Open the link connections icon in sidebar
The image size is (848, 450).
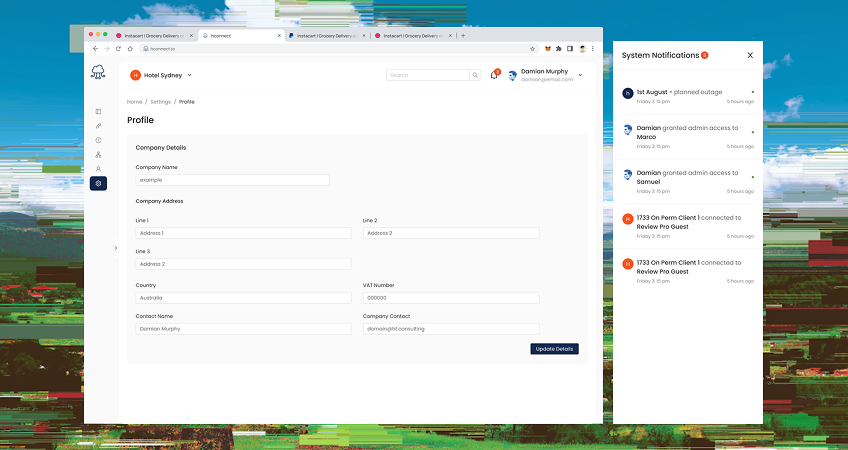pyautogui.click(x=98, y=126)
